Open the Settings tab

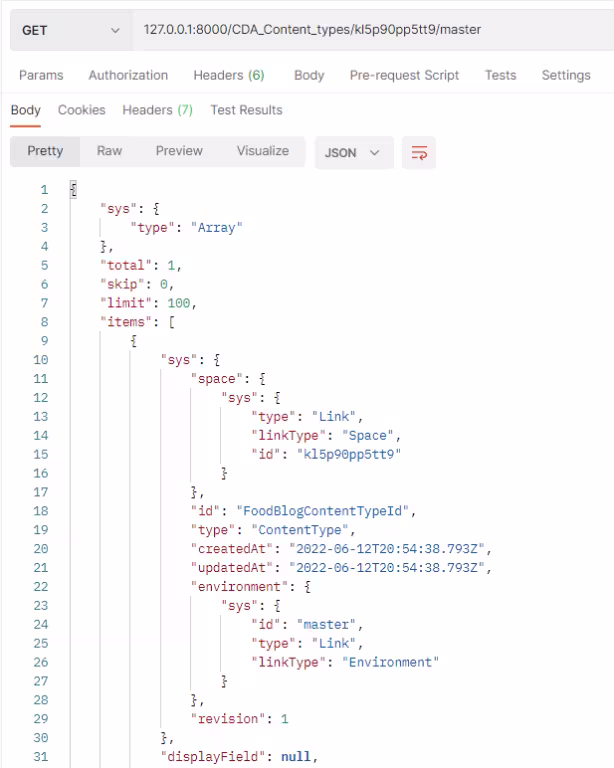point(566,75)
